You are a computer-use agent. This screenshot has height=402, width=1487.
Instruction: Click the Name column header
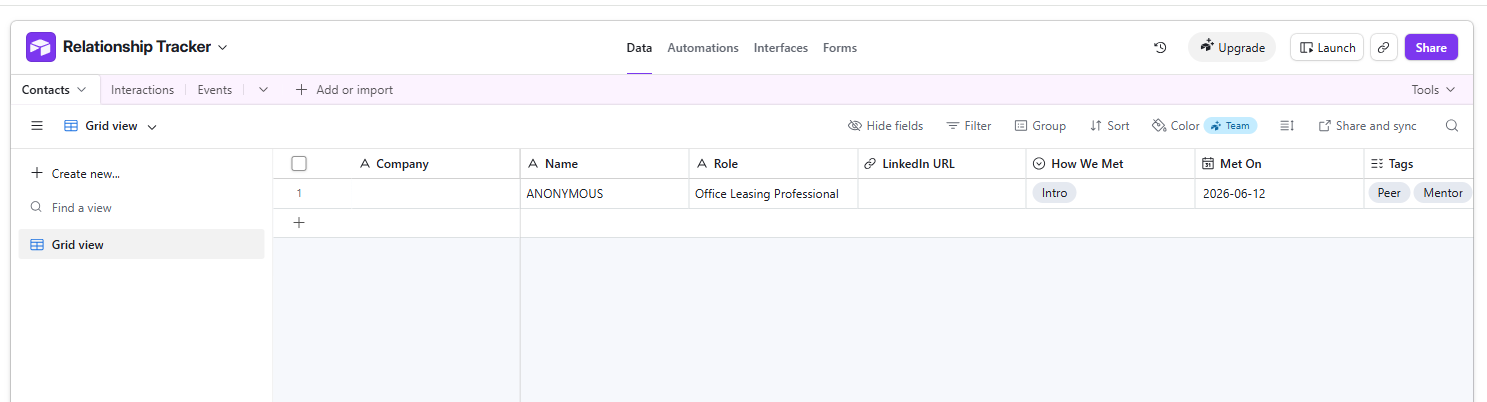pos(605,164)
